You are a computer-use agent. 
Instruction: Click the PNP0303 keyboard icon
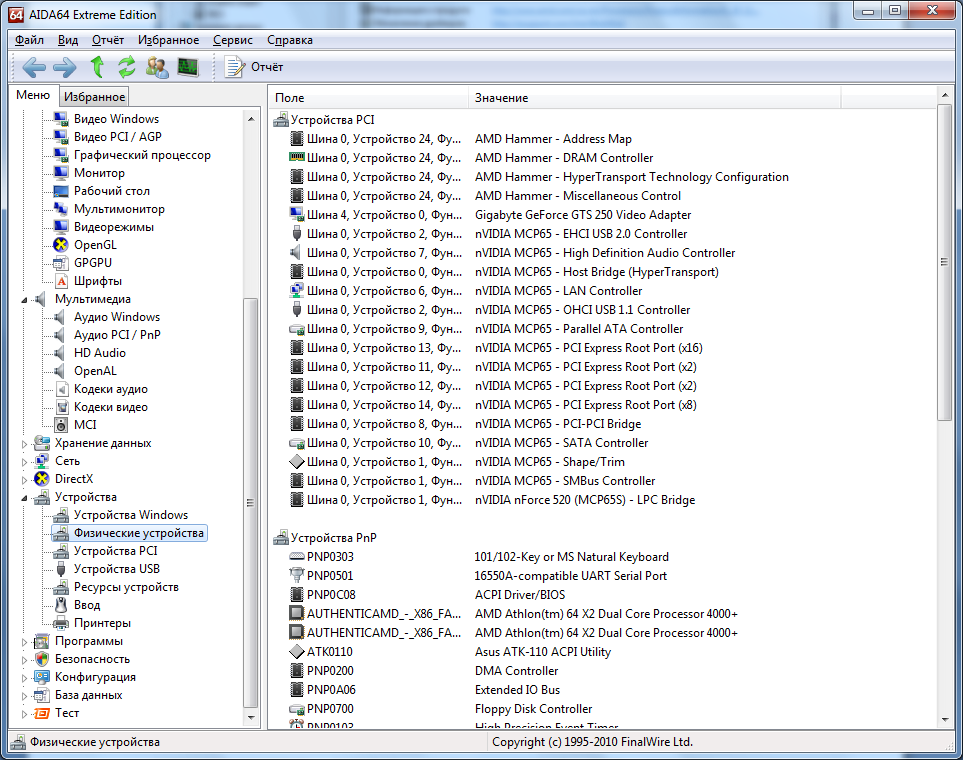[x=297, y=557]
